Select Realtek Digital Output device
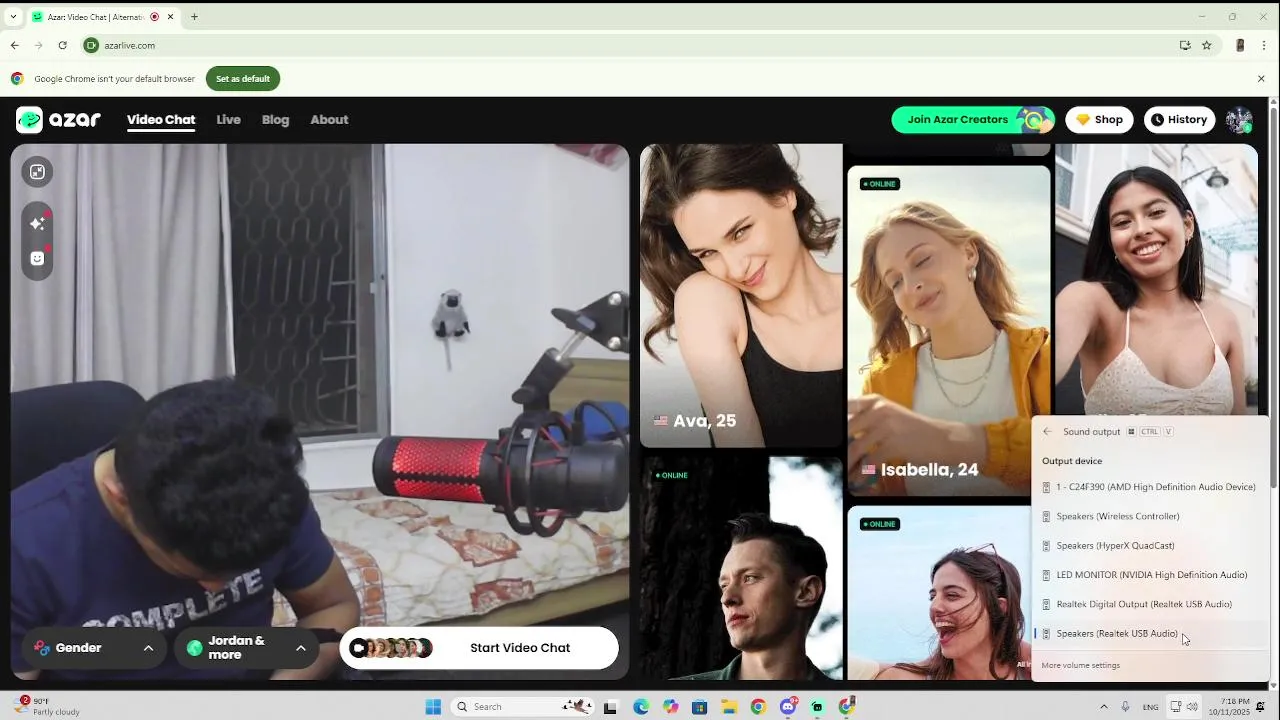Screen dimensions: 1280x720 coord(1150,604)
